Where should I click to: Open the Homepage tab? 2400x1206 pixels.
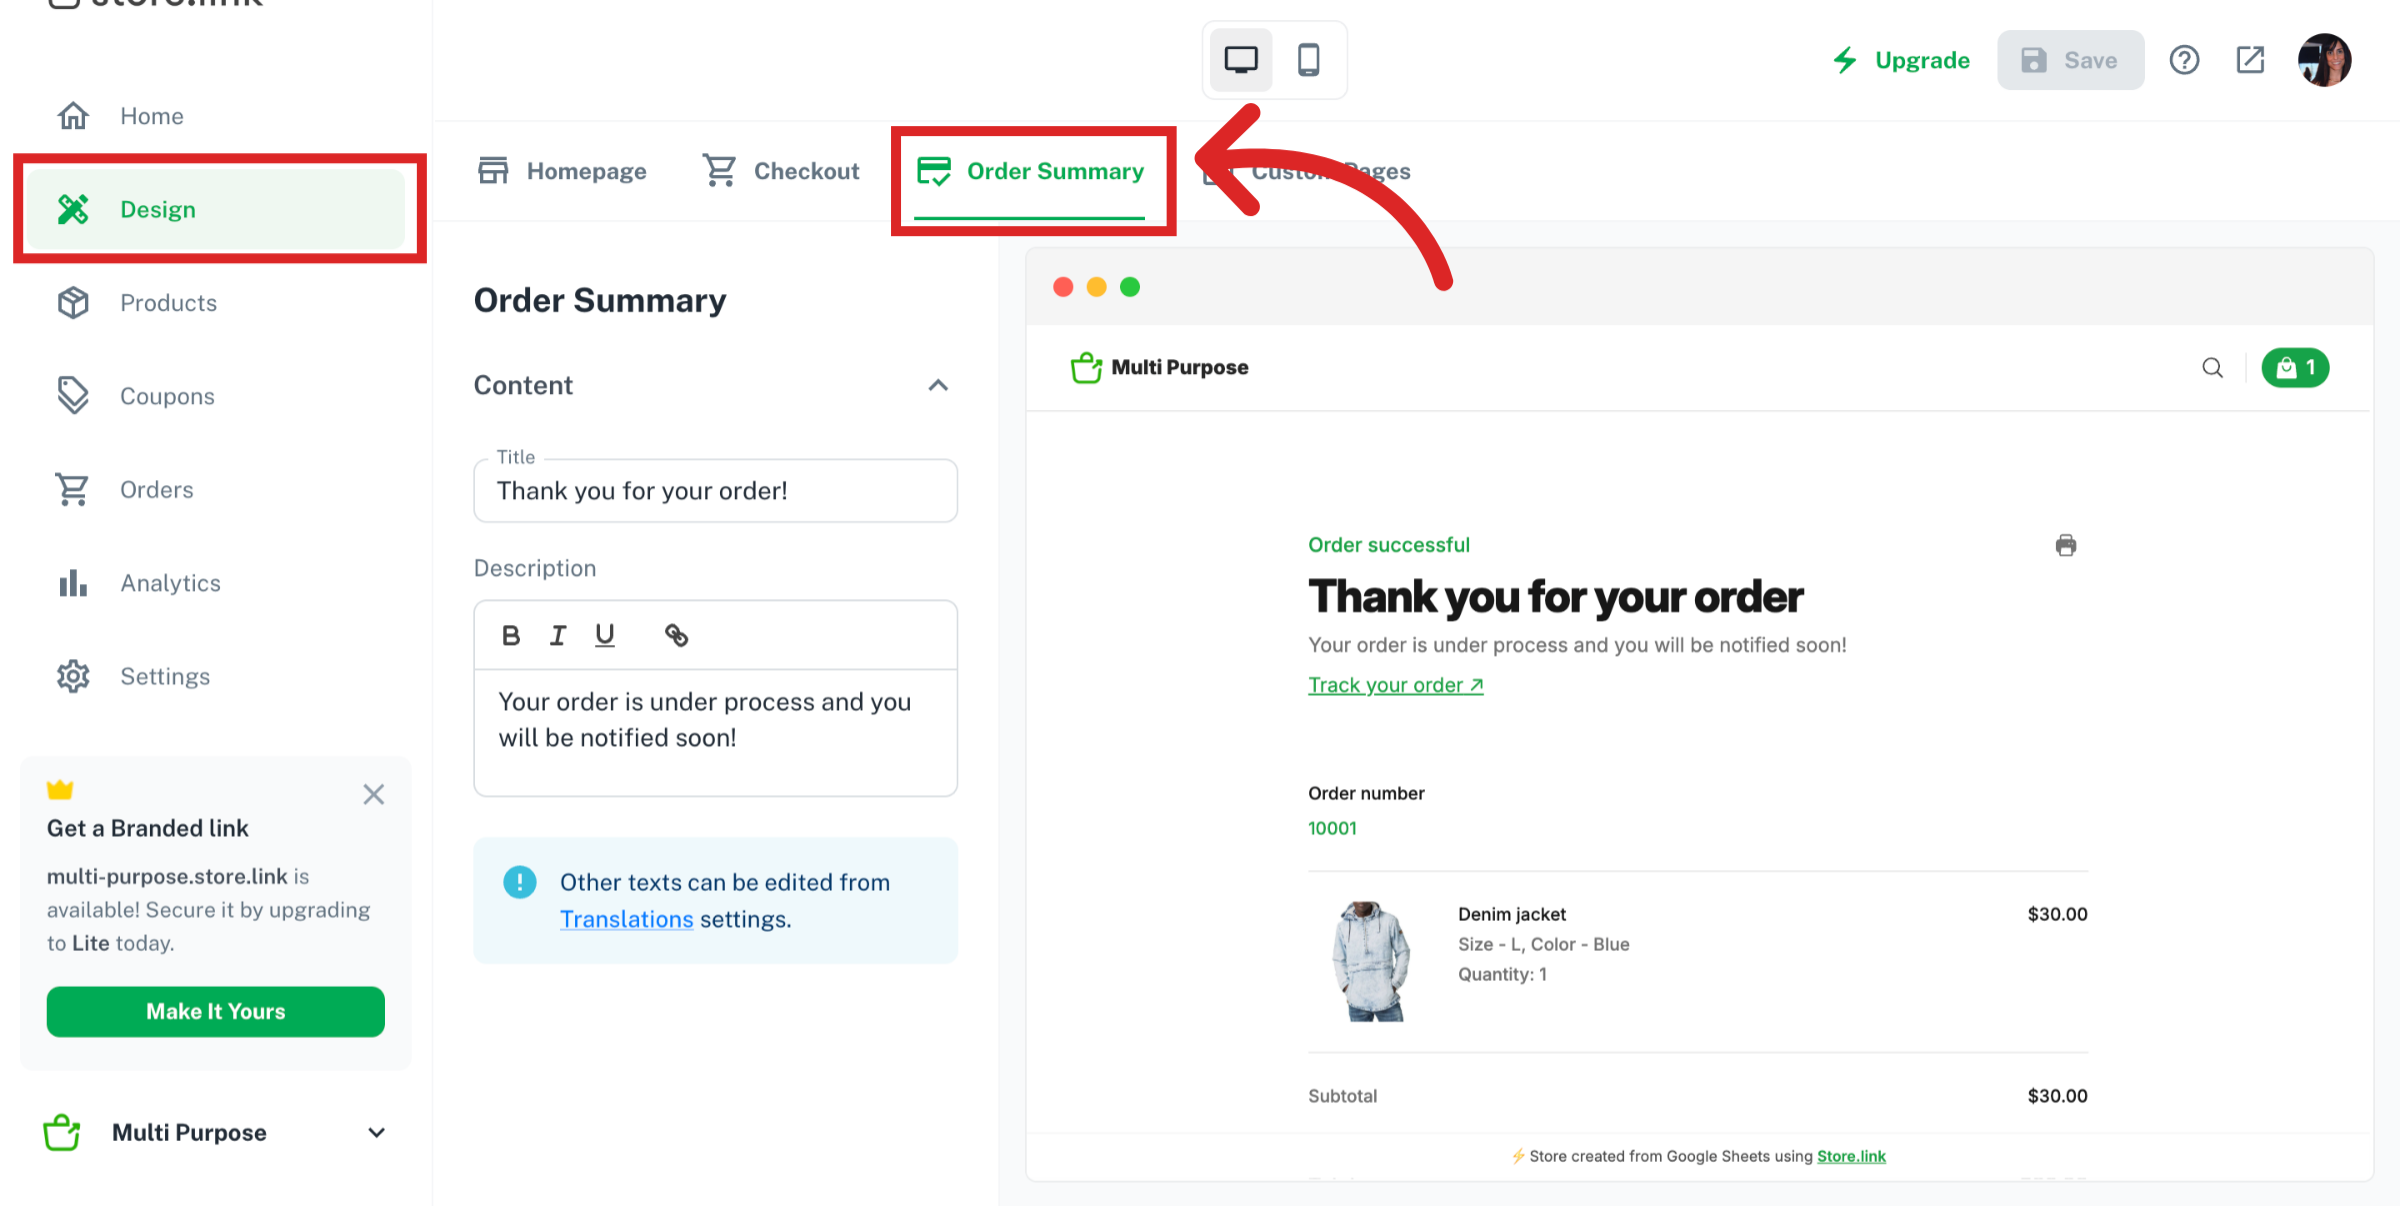562,171
